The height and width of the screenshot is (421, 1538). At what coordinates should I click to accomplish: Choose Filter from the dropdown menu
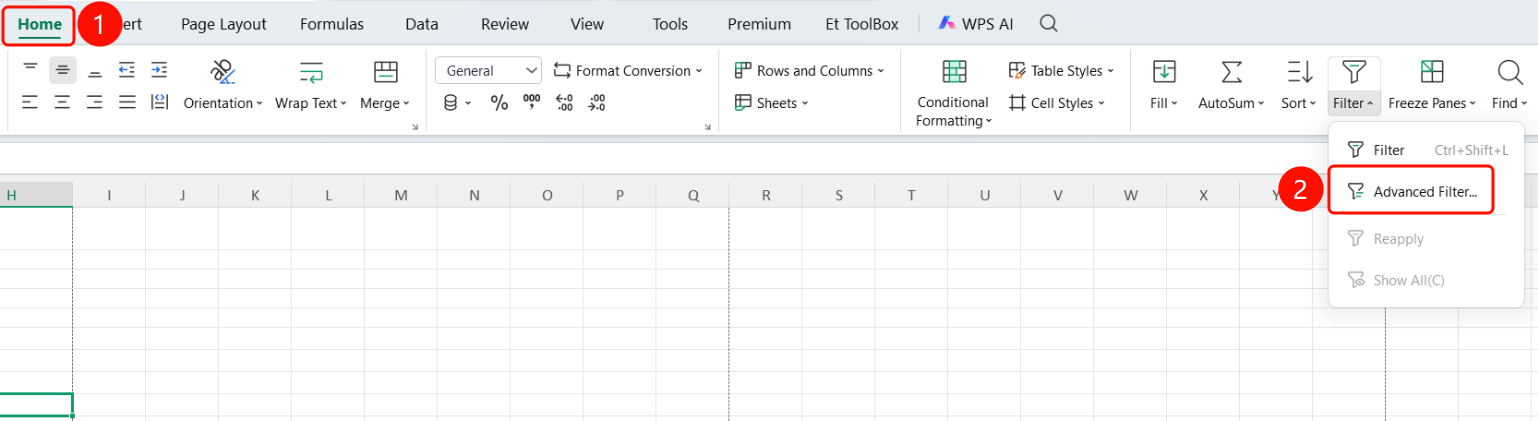(1426, 150)
